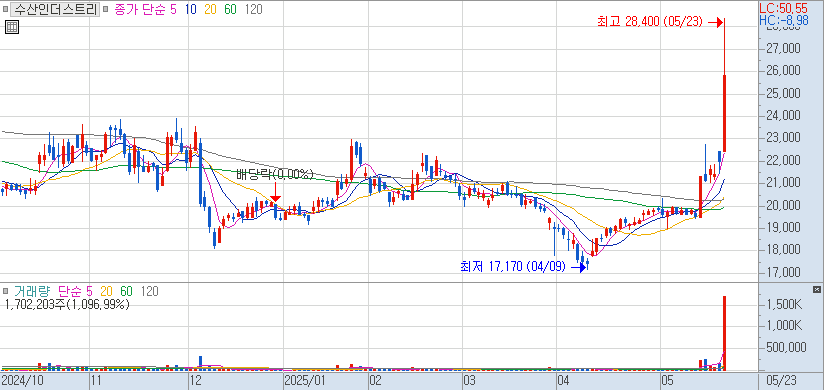Click the 05 month date axis label
The image size is (824, 390).
[667, 380]
